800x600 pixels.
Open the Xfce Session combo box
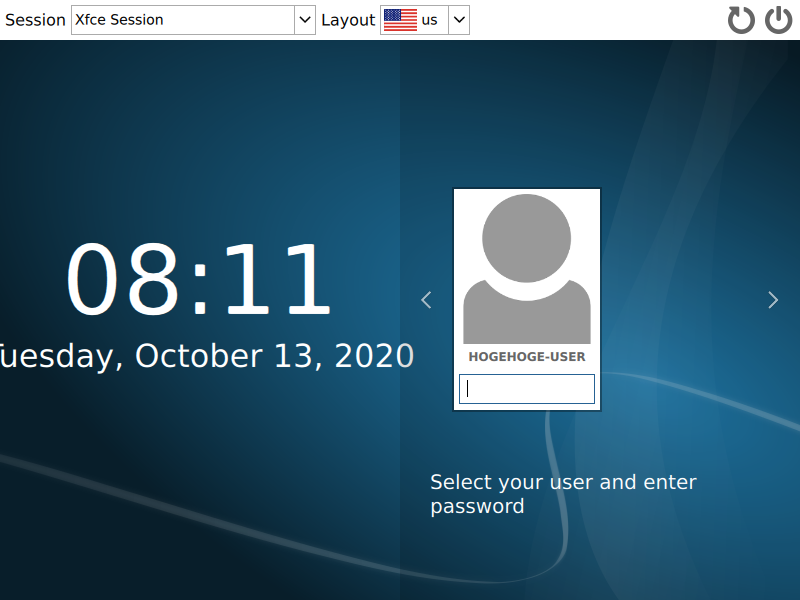pyautogui.click(x=193, y=20)
